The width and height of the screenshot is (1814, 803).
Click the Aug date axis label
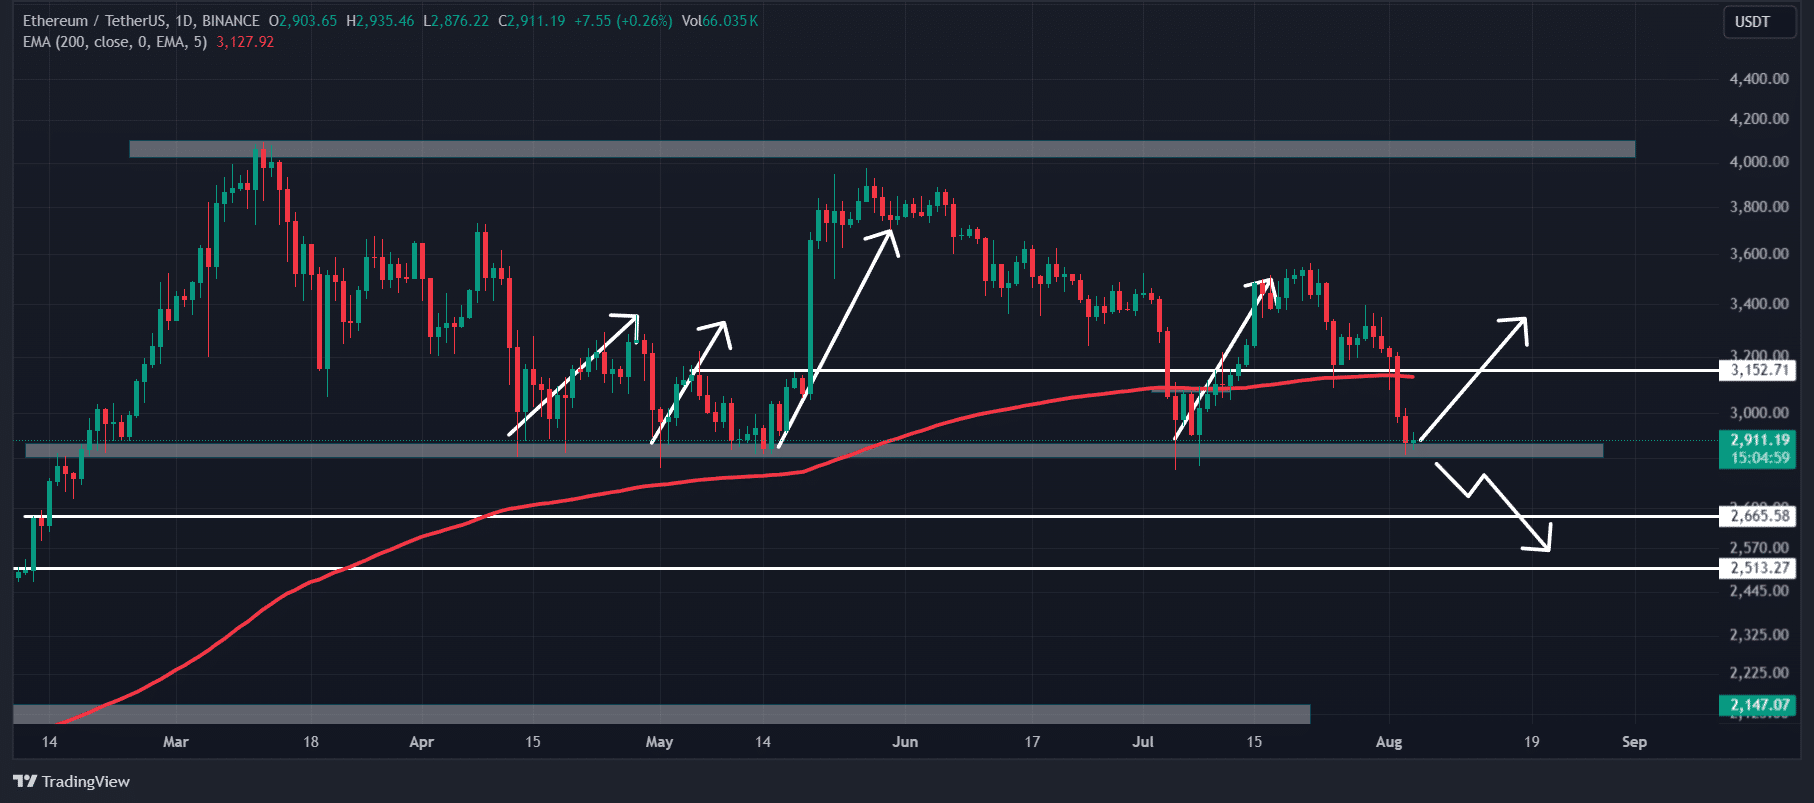pyautogui.click(x=1389, y=742)
